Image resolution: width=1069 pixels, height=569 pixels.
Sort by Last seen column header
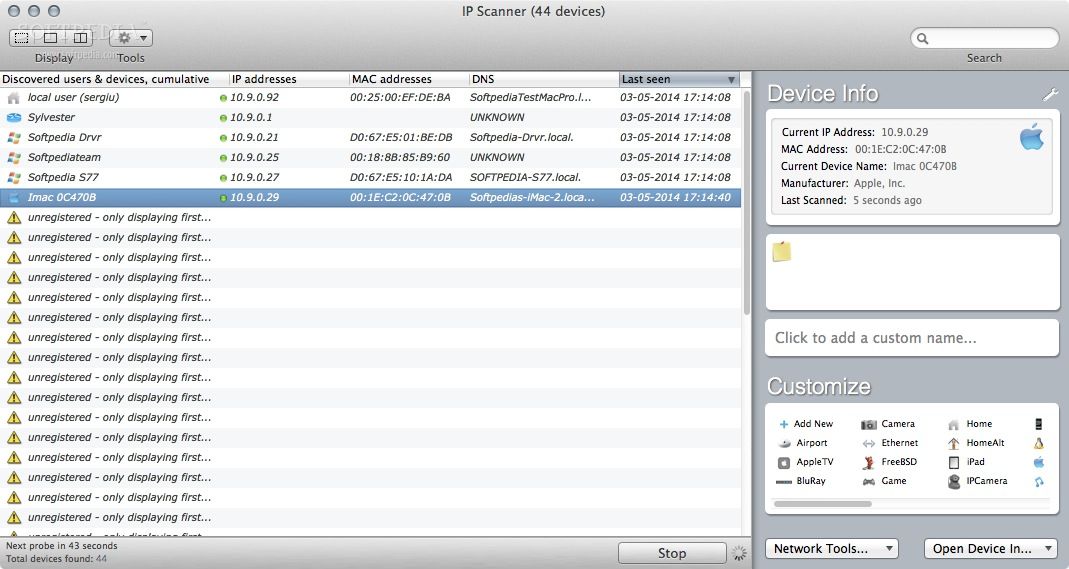coord(679,79)
